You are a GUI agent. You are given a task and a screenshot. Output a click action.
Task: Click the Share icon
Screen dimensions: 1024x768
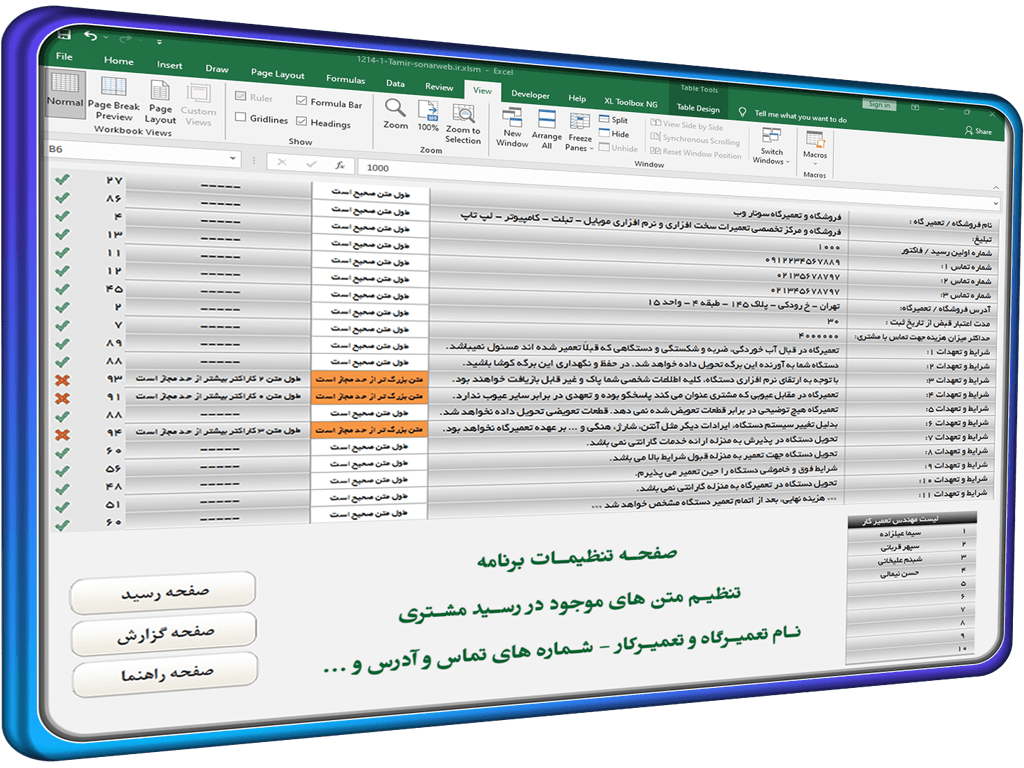pos(978,131)
